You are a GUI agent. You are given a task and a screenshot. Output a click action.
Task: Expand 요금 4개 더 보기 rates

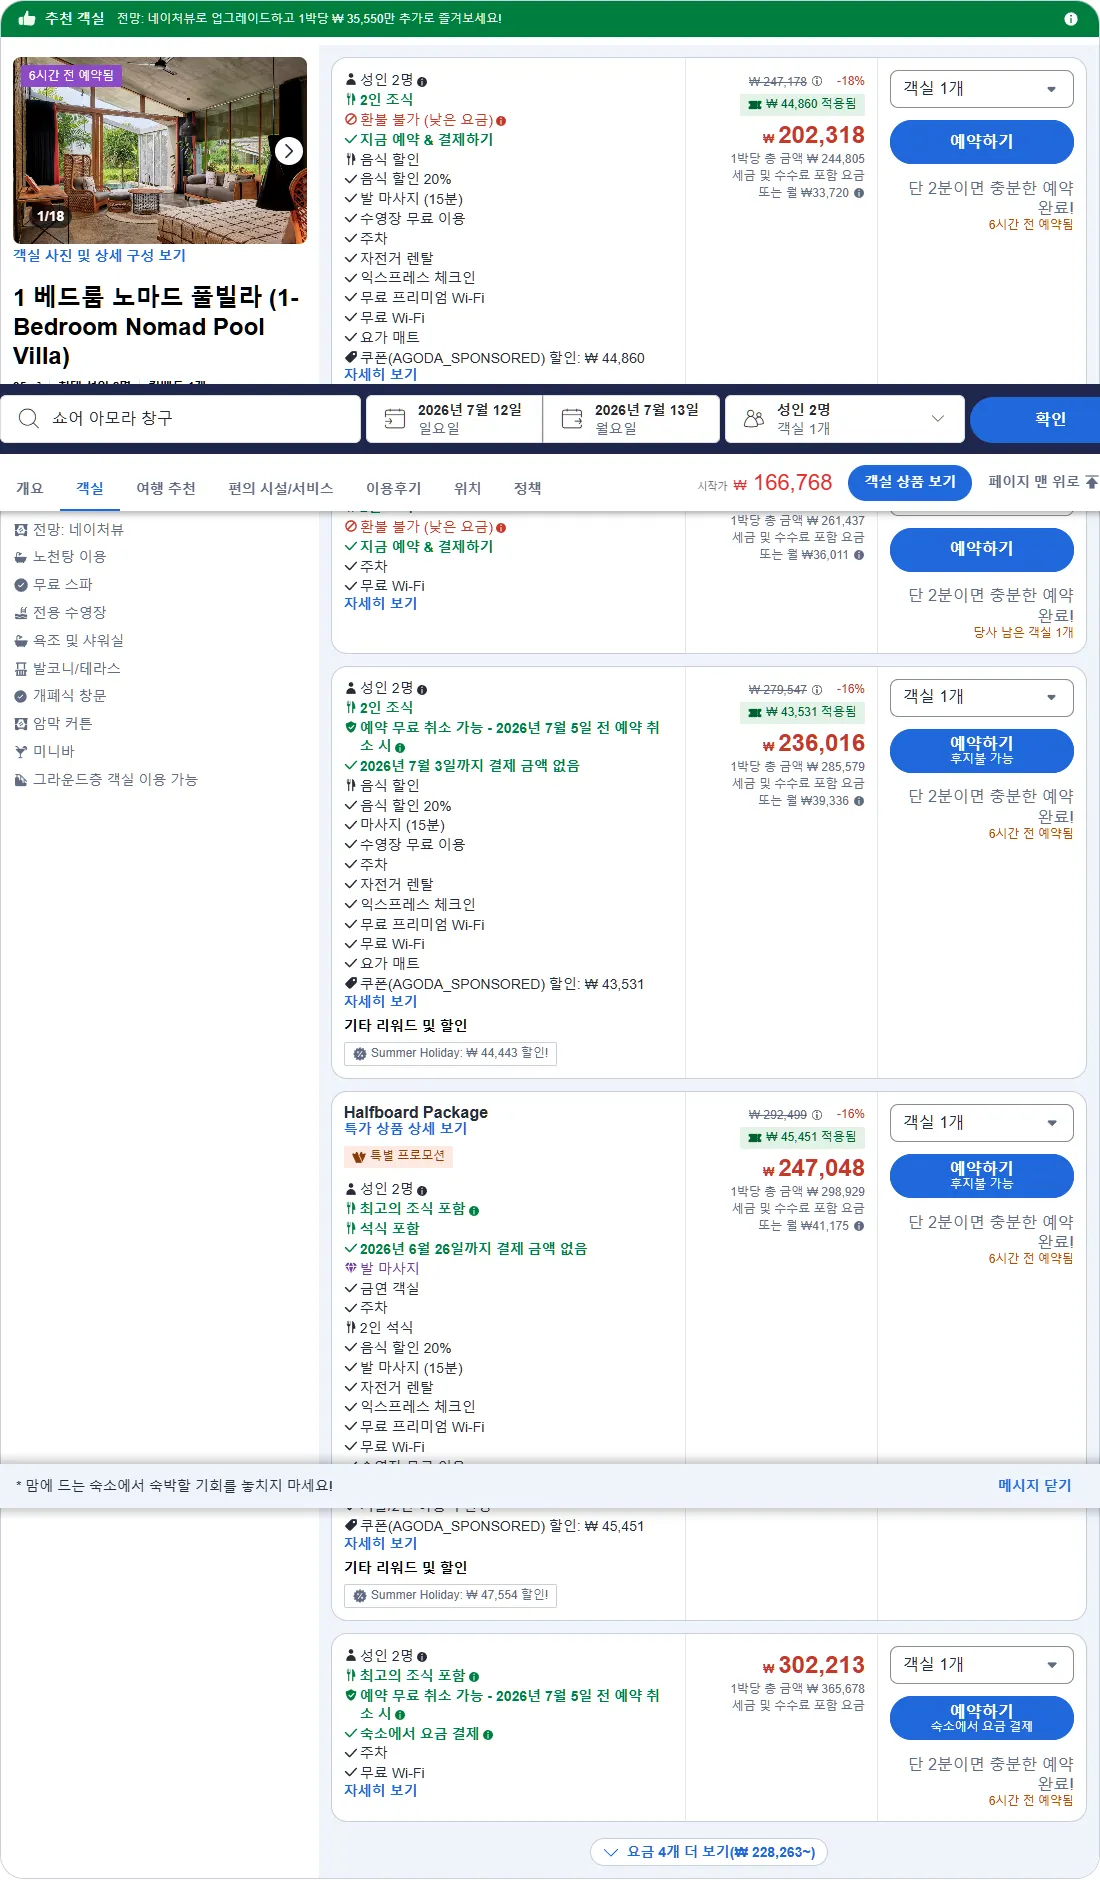pyautogui.click(x=709, y=1852)
